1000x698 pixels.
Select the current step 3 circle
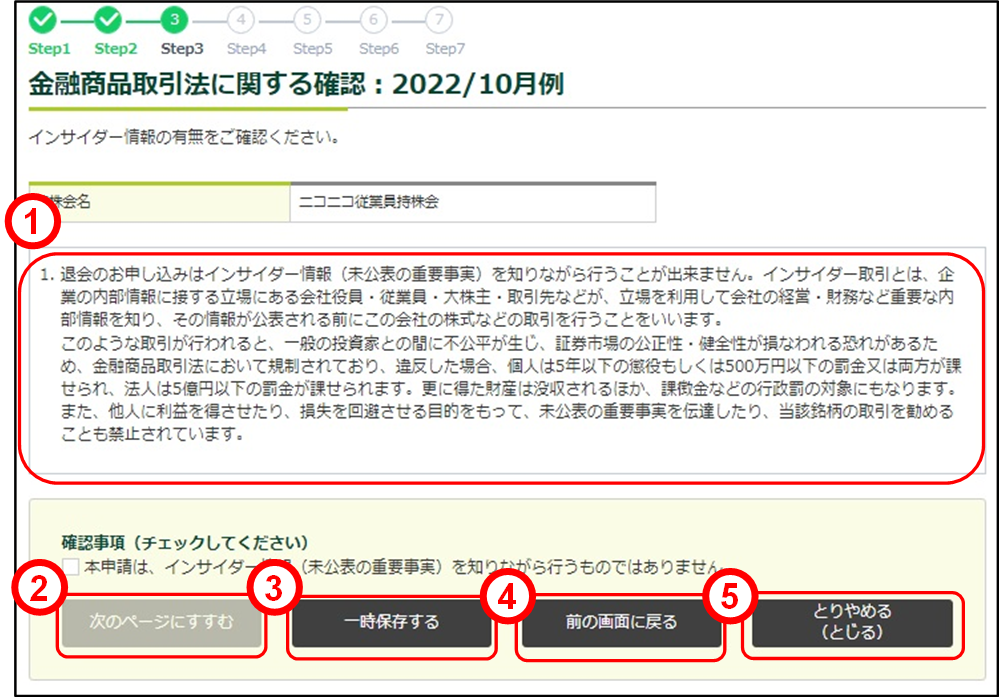pyautogui.click(x=175, y=19)
